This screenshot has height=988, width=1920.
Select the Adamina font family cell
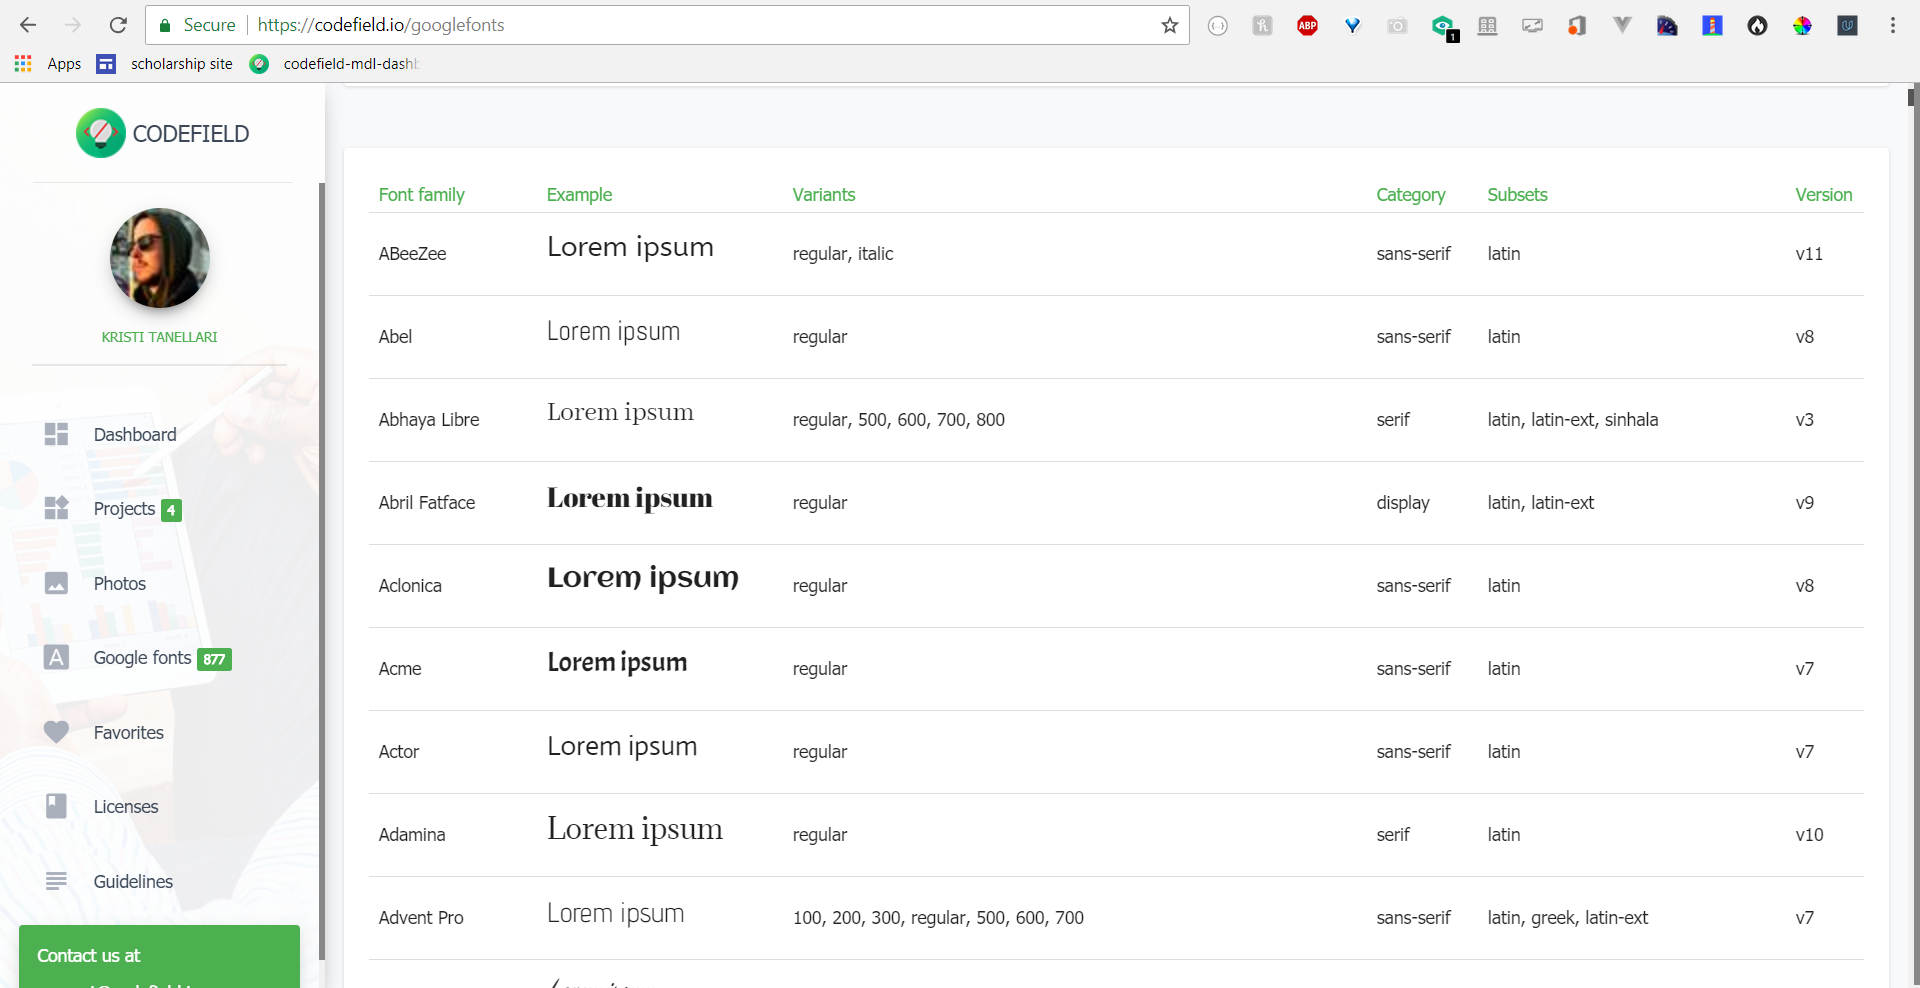(x=412, y=835)
